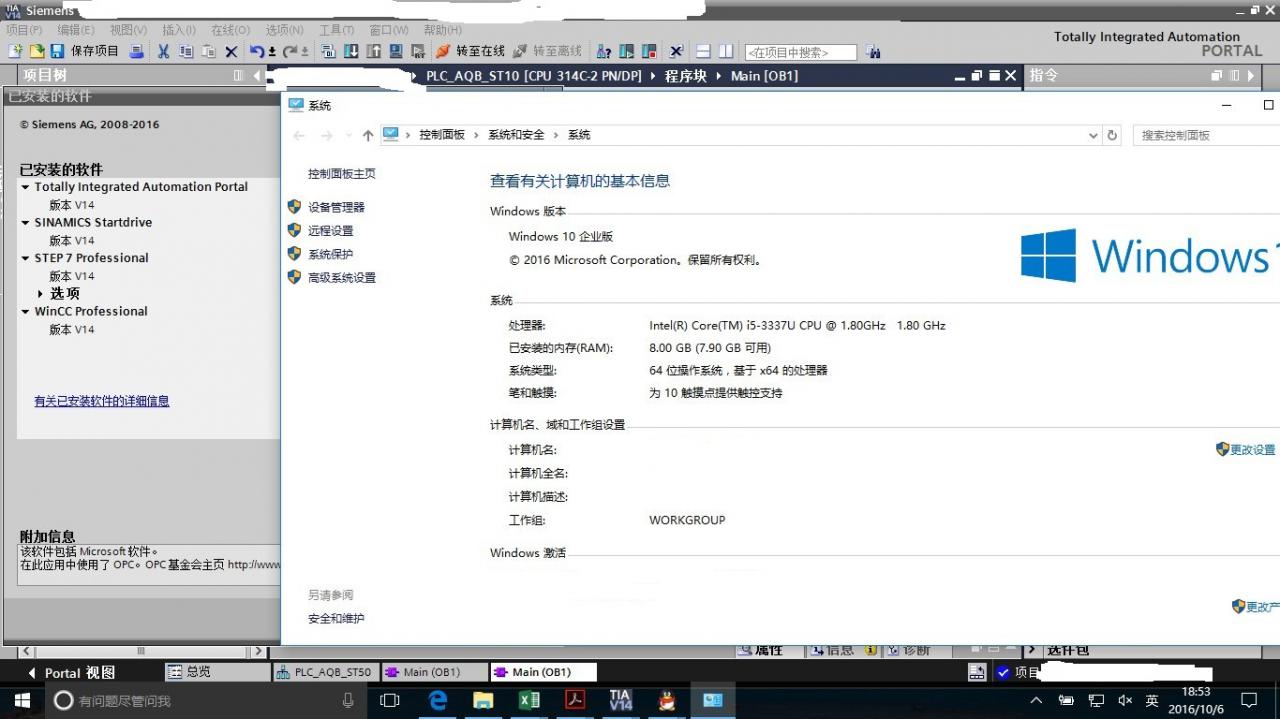The image size is (1280, 719).
Task: Collapse Totally Integrated Automation Portal entry
Action: coord(26,187)
